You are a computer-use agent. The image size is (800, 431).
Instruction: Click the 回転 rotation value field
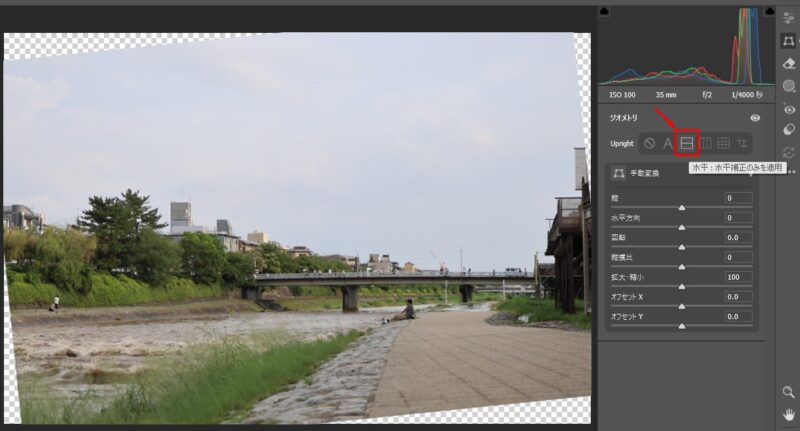pyautogui.click(x=738, y=237)
